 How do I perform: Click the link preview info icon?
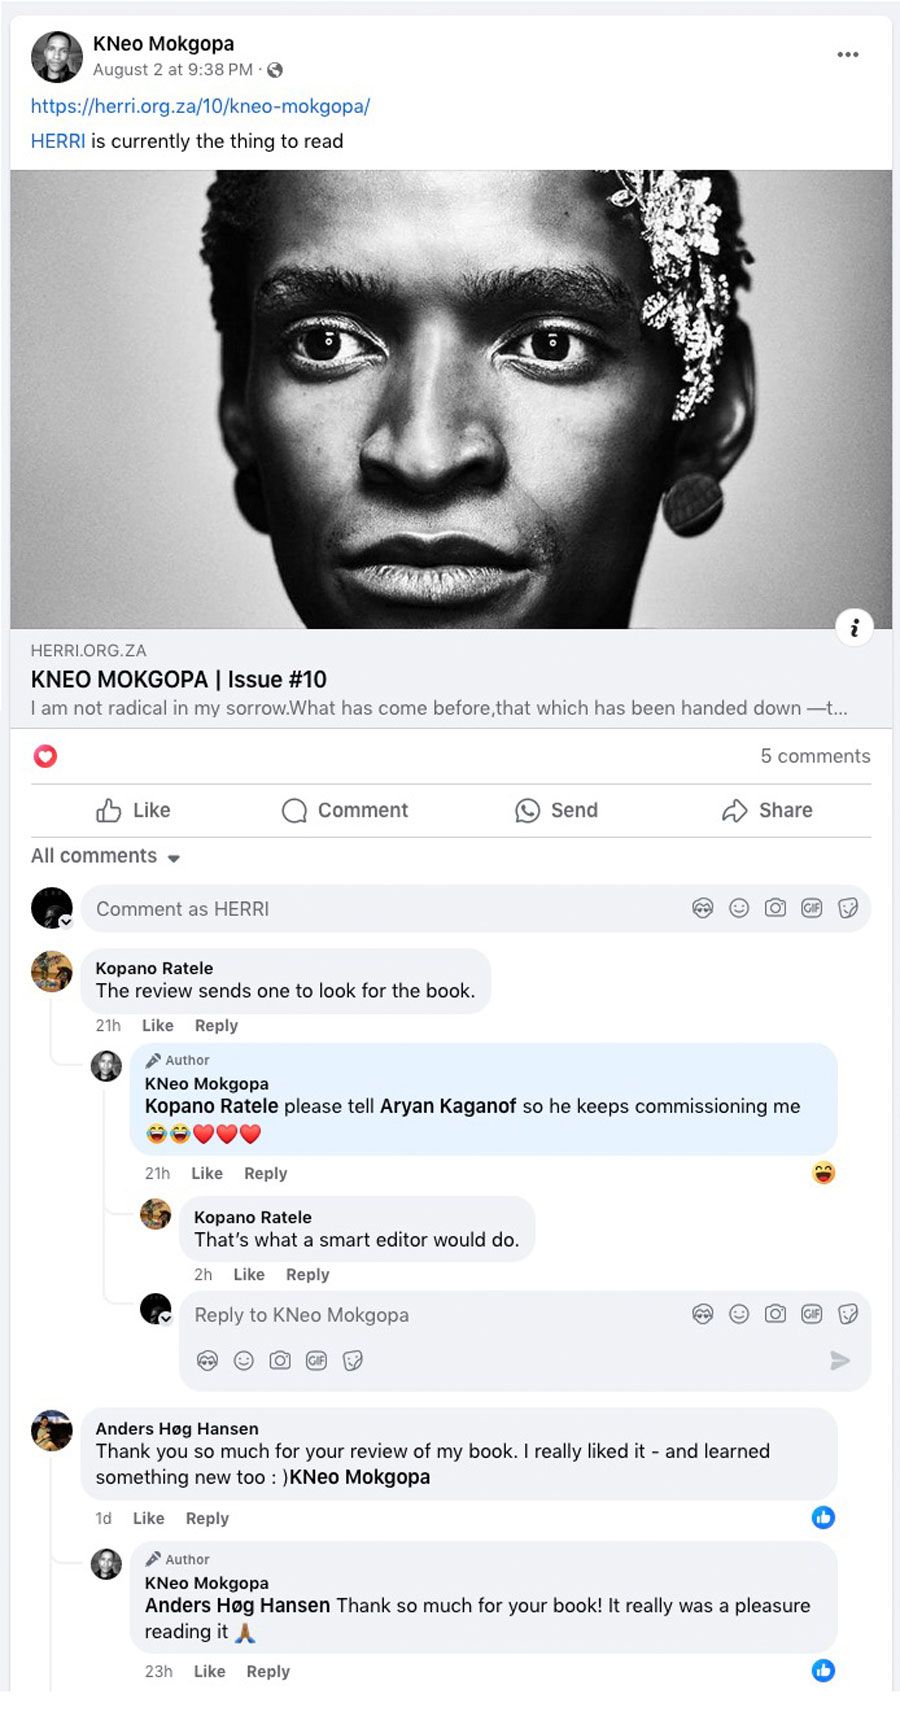(x=854, y=628)
